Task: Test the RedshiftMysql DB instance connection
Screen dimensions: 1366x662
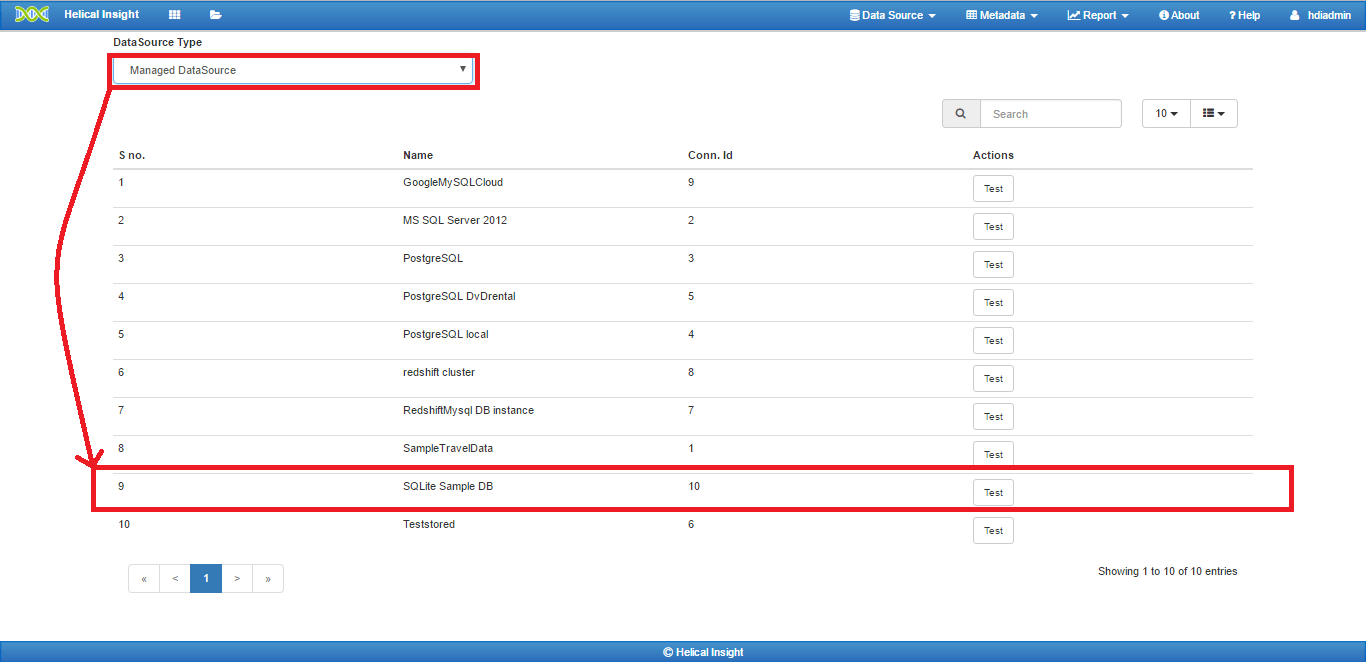Action: click(x=993, y=416)
